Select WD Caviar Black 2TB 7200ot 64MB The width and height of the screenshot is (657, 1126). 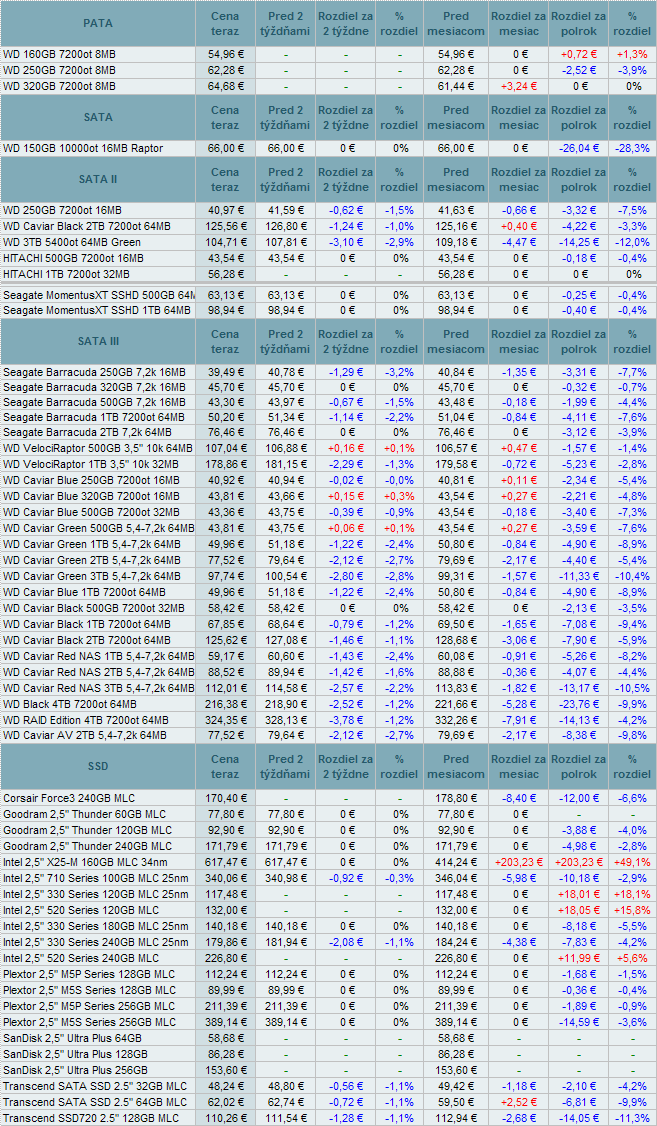pos(87,226)
